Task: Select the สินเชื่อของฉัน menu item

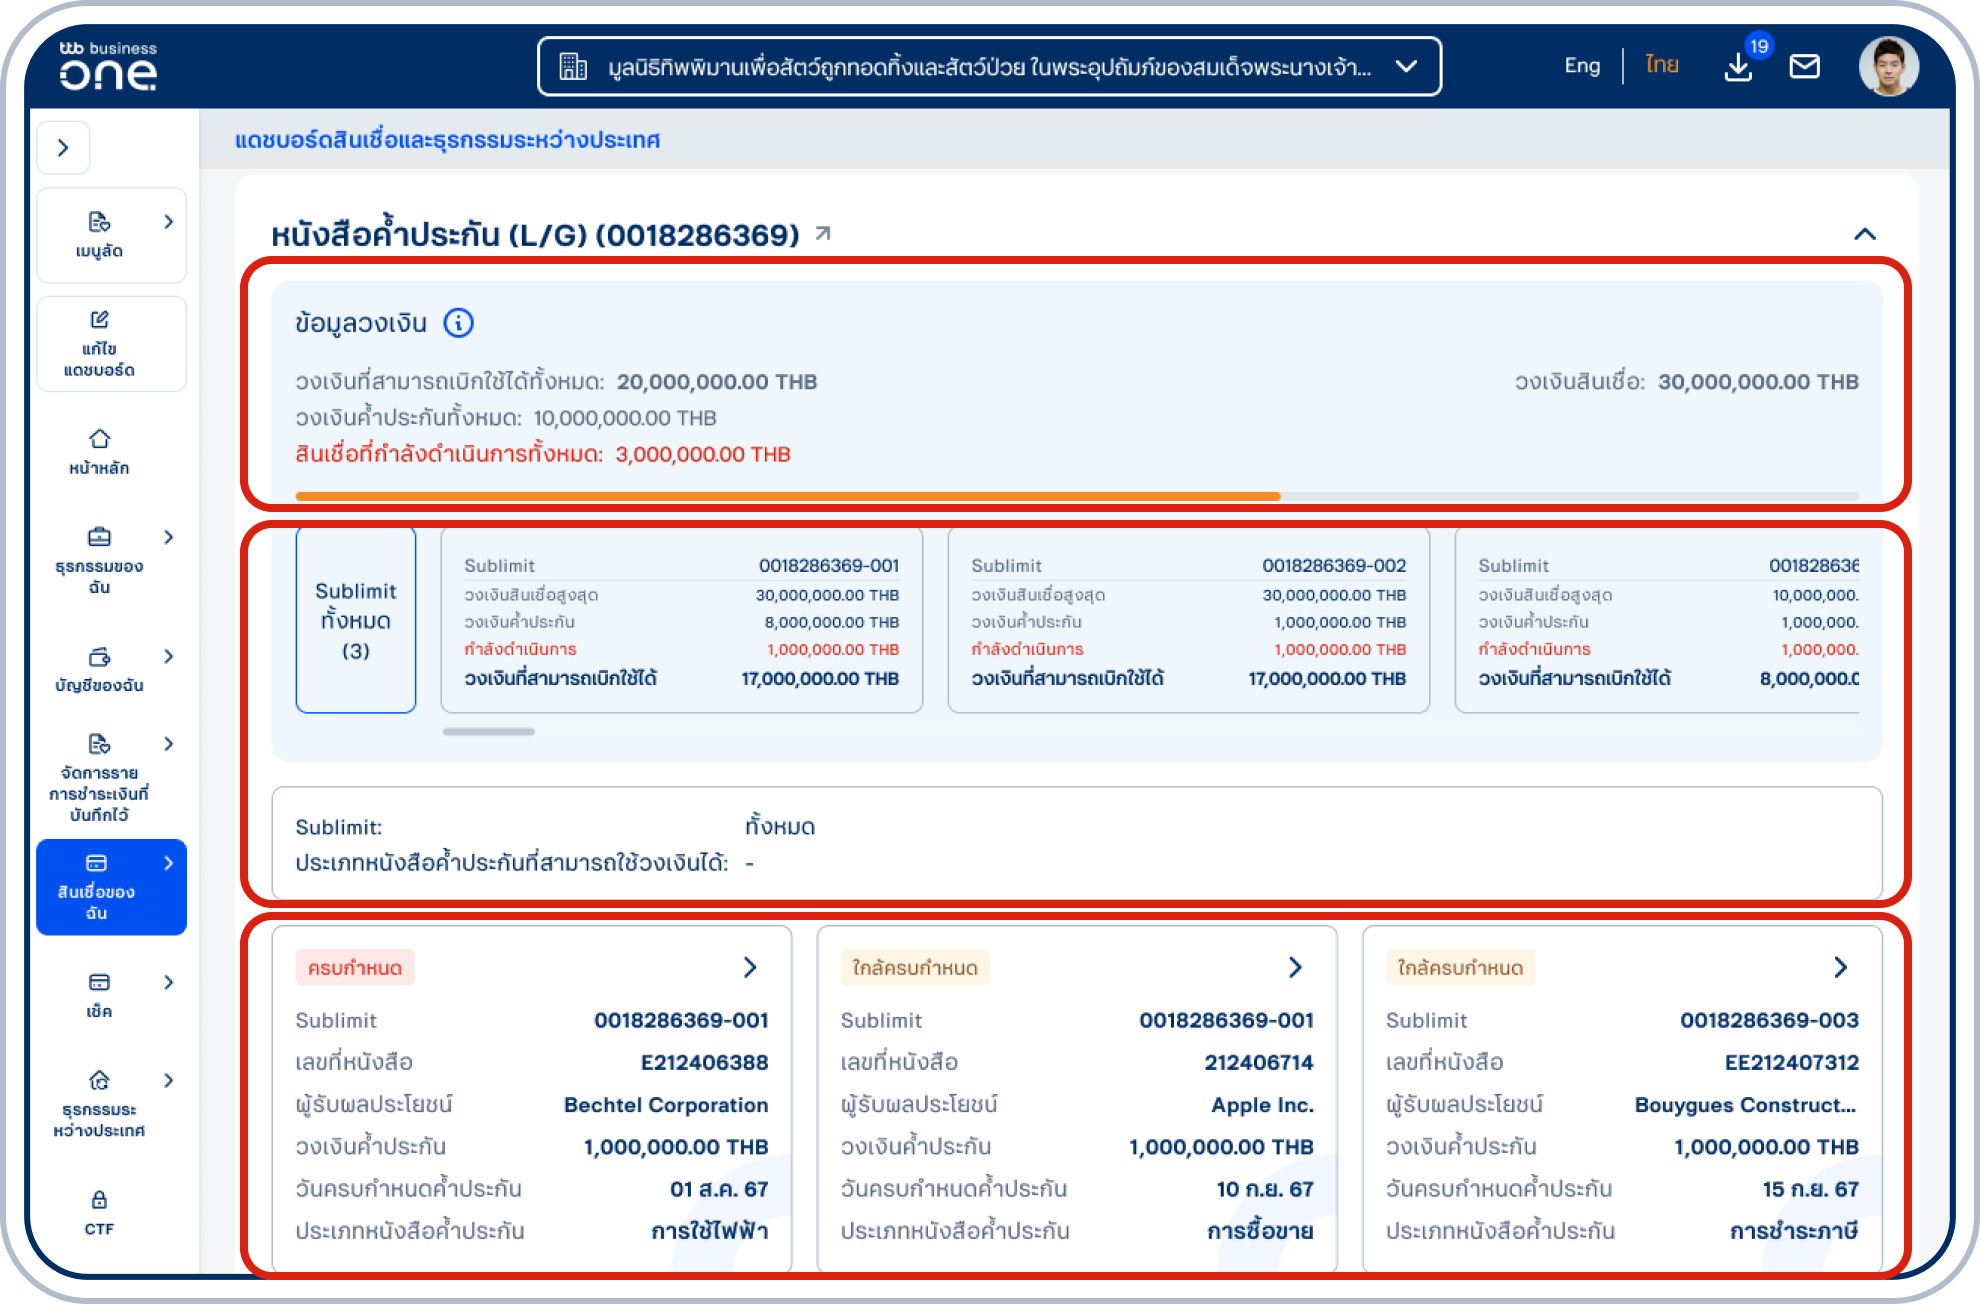Action: click(x=111, y=887)
